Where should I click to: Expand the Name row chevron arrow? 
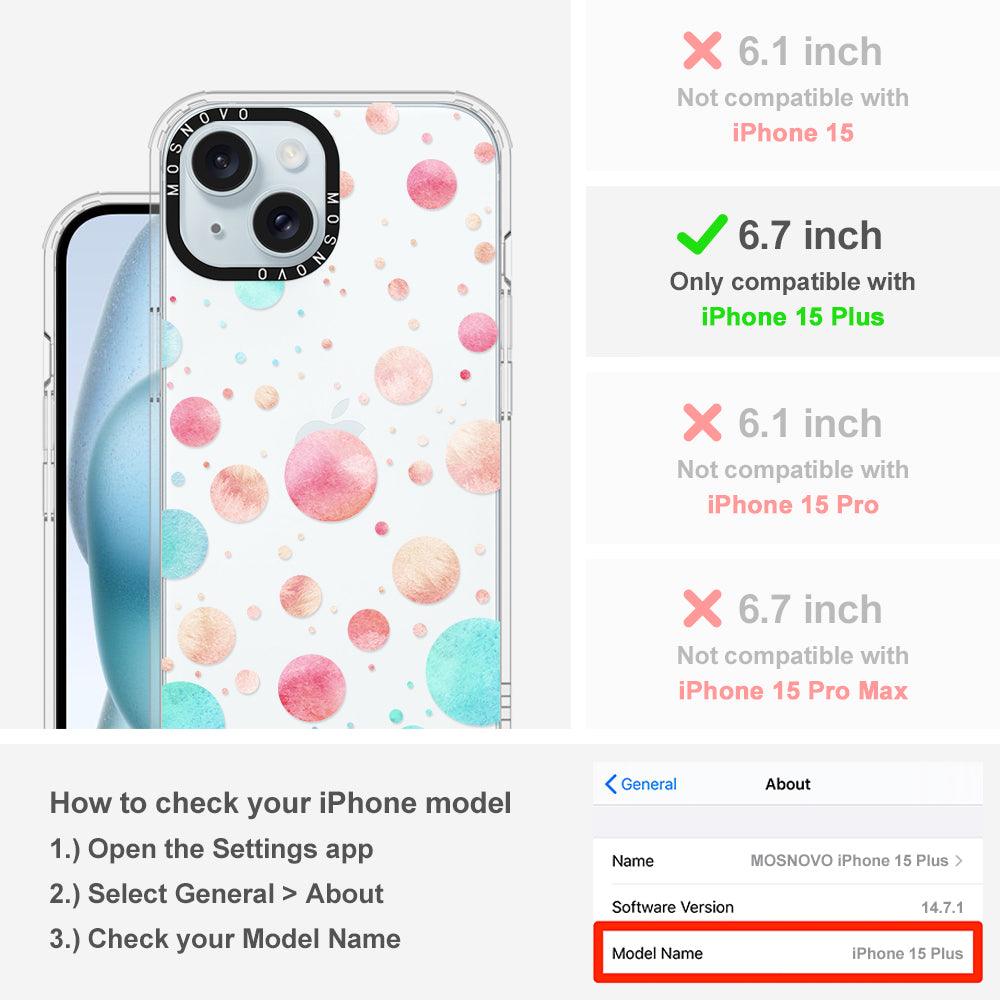tap(959, 860)
